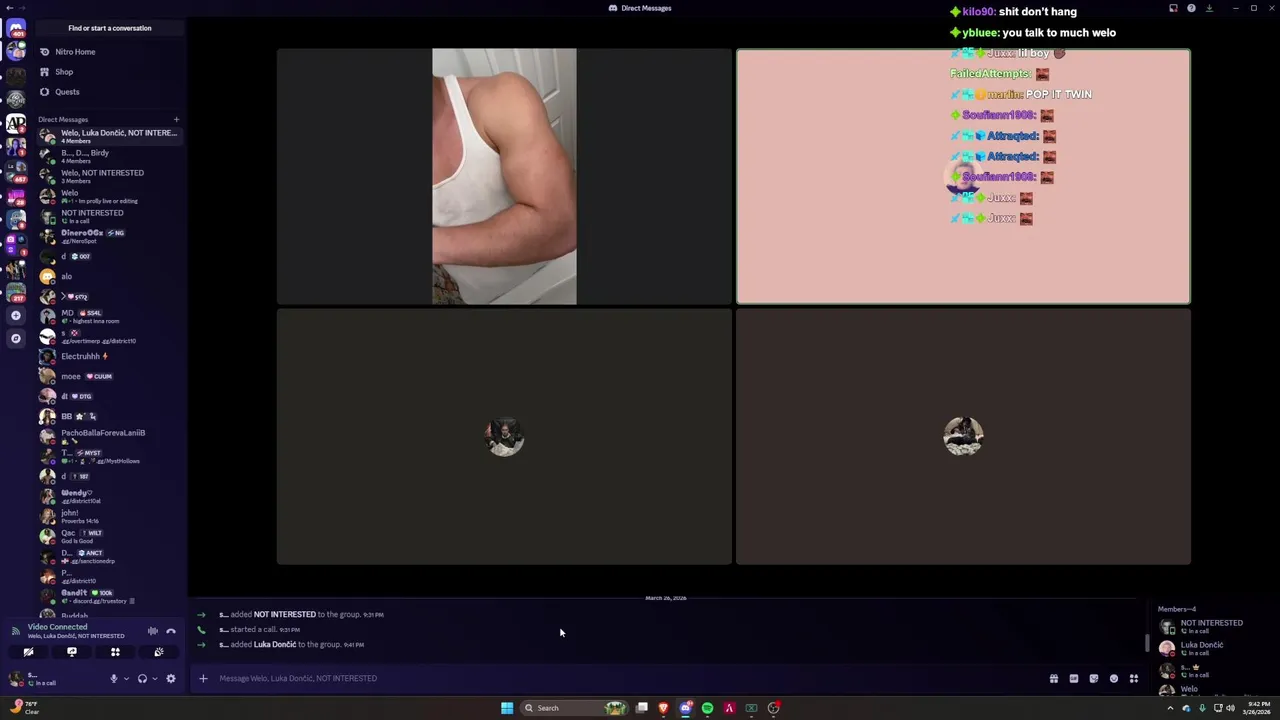The image size is (1280, 720).
Task: Select the webcam video tile with arm
Action: (x=504, y=176)
